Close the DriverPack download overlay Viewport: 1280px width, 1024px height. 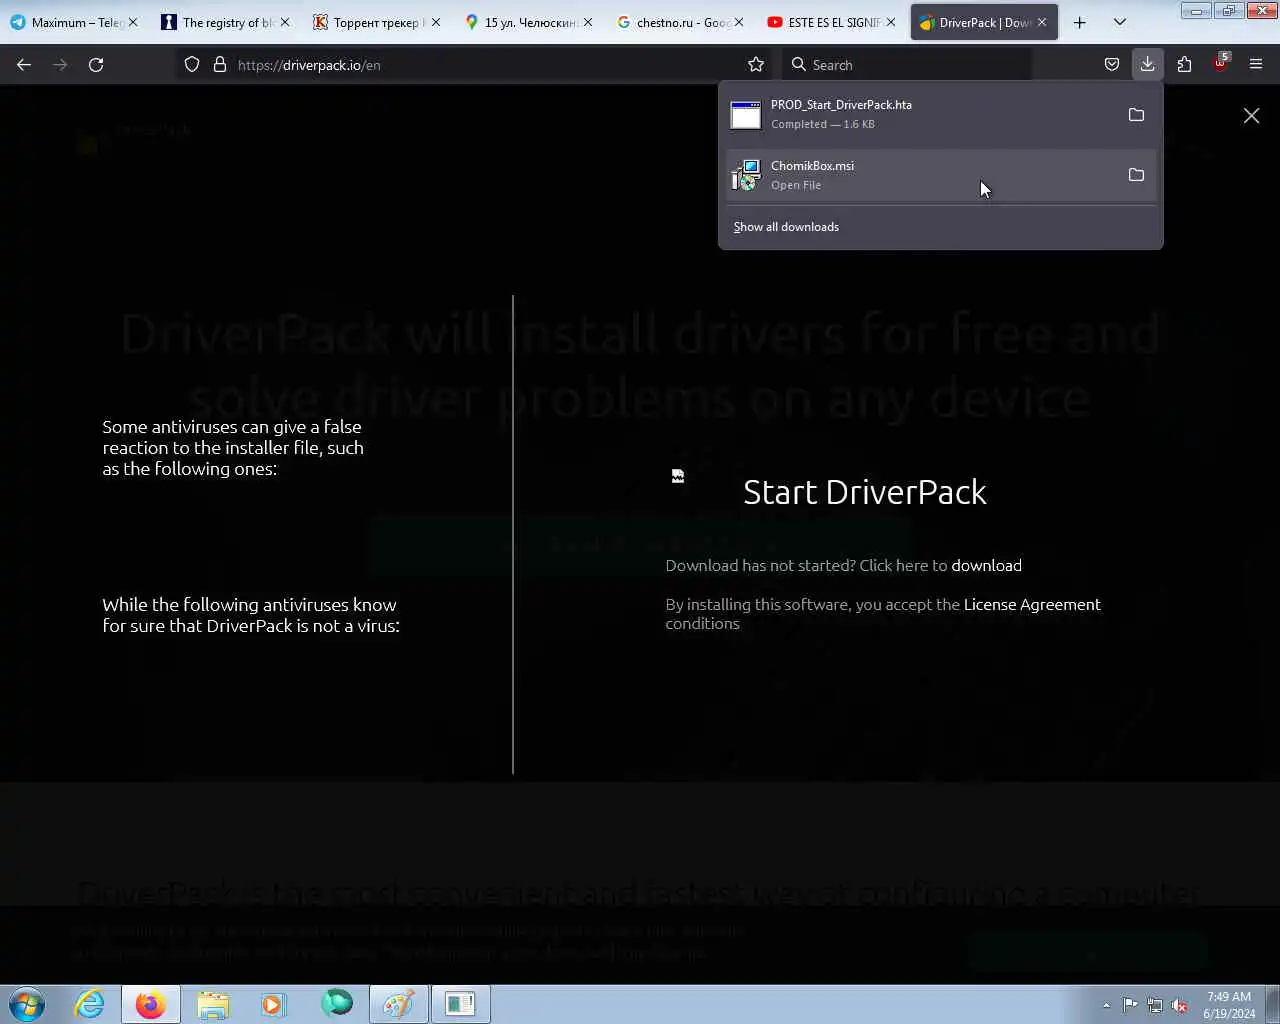click(x=1251, y=116)
